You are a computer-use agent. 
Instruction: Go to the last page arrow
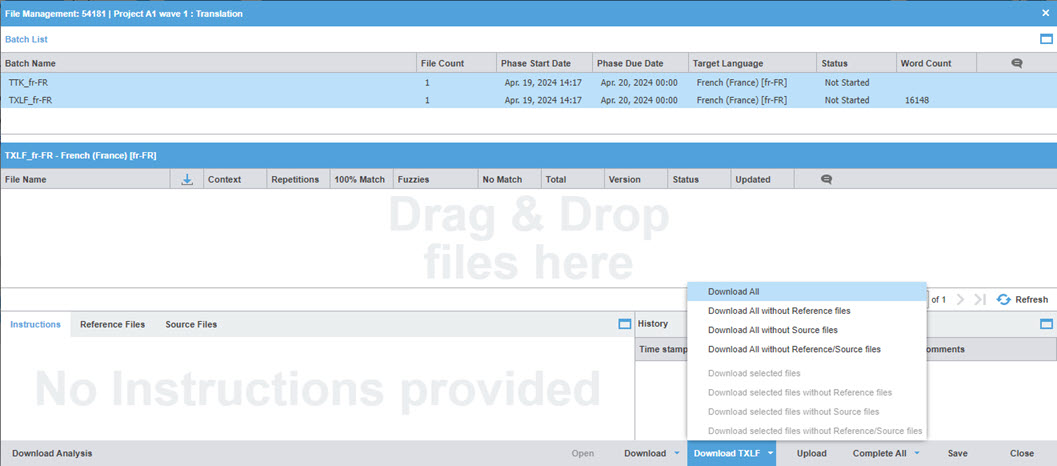[980, 299]
